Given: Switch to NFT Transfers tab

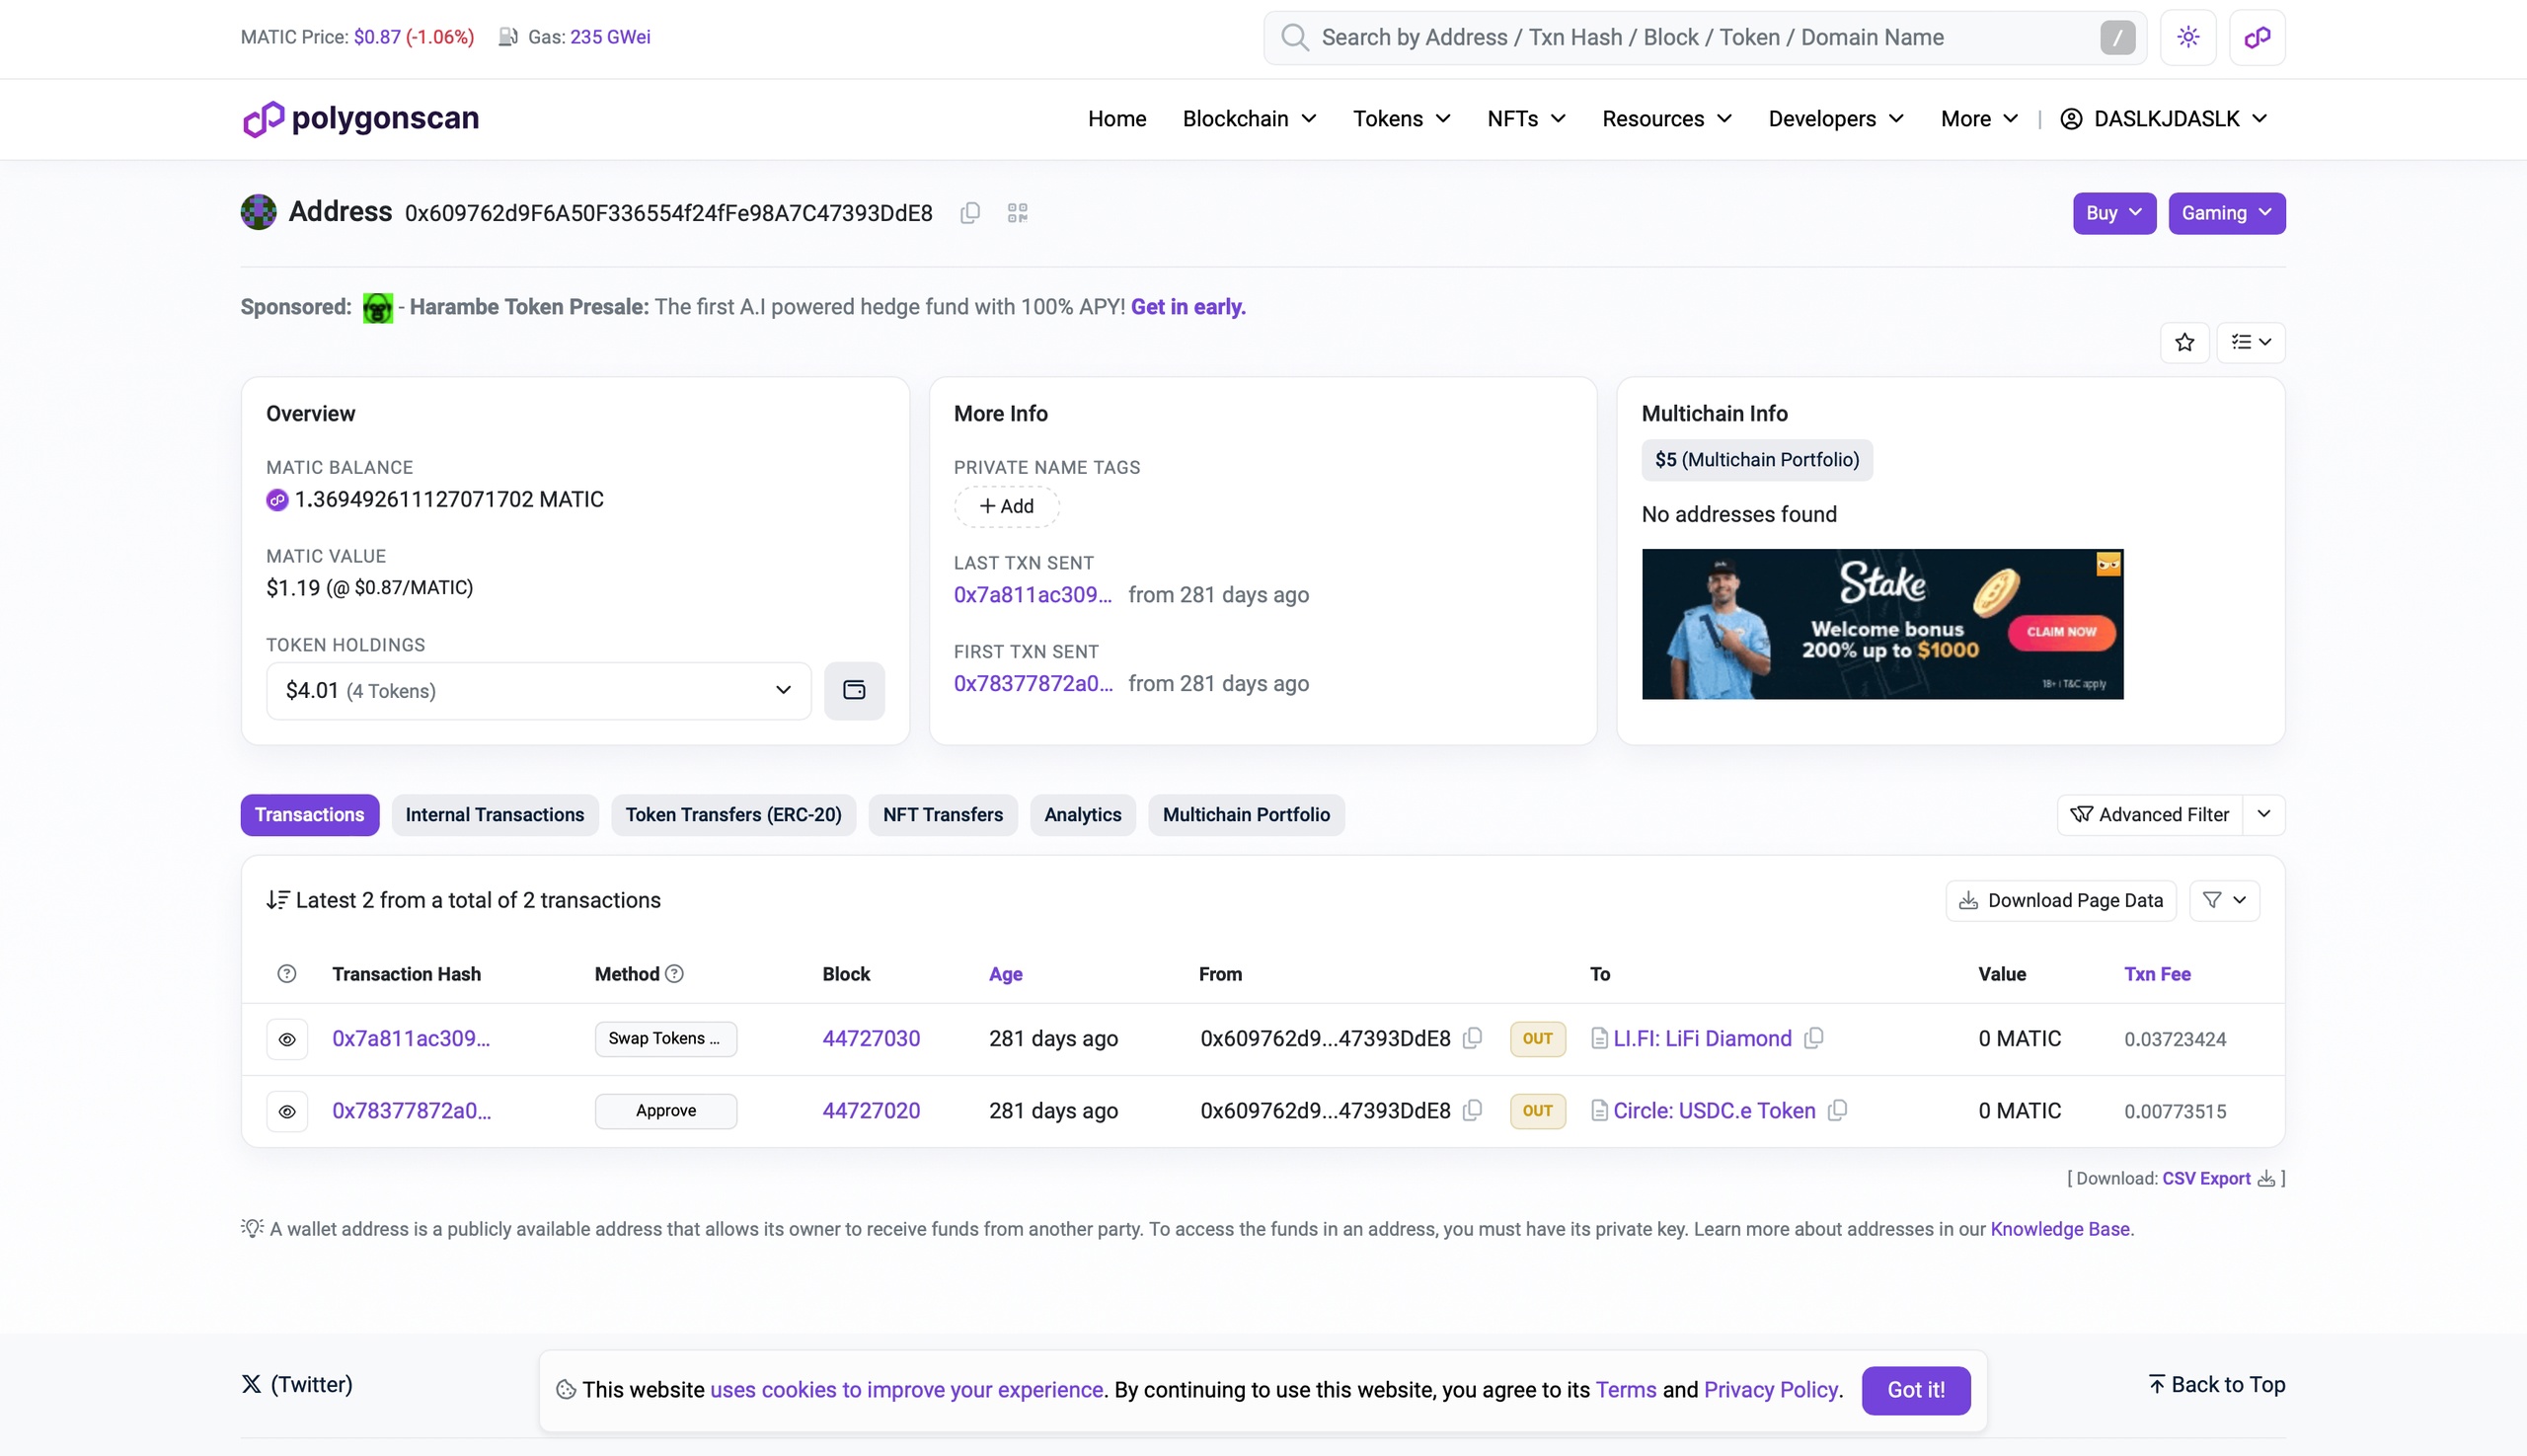Looking at the screenshot, I should coord(942,815).
